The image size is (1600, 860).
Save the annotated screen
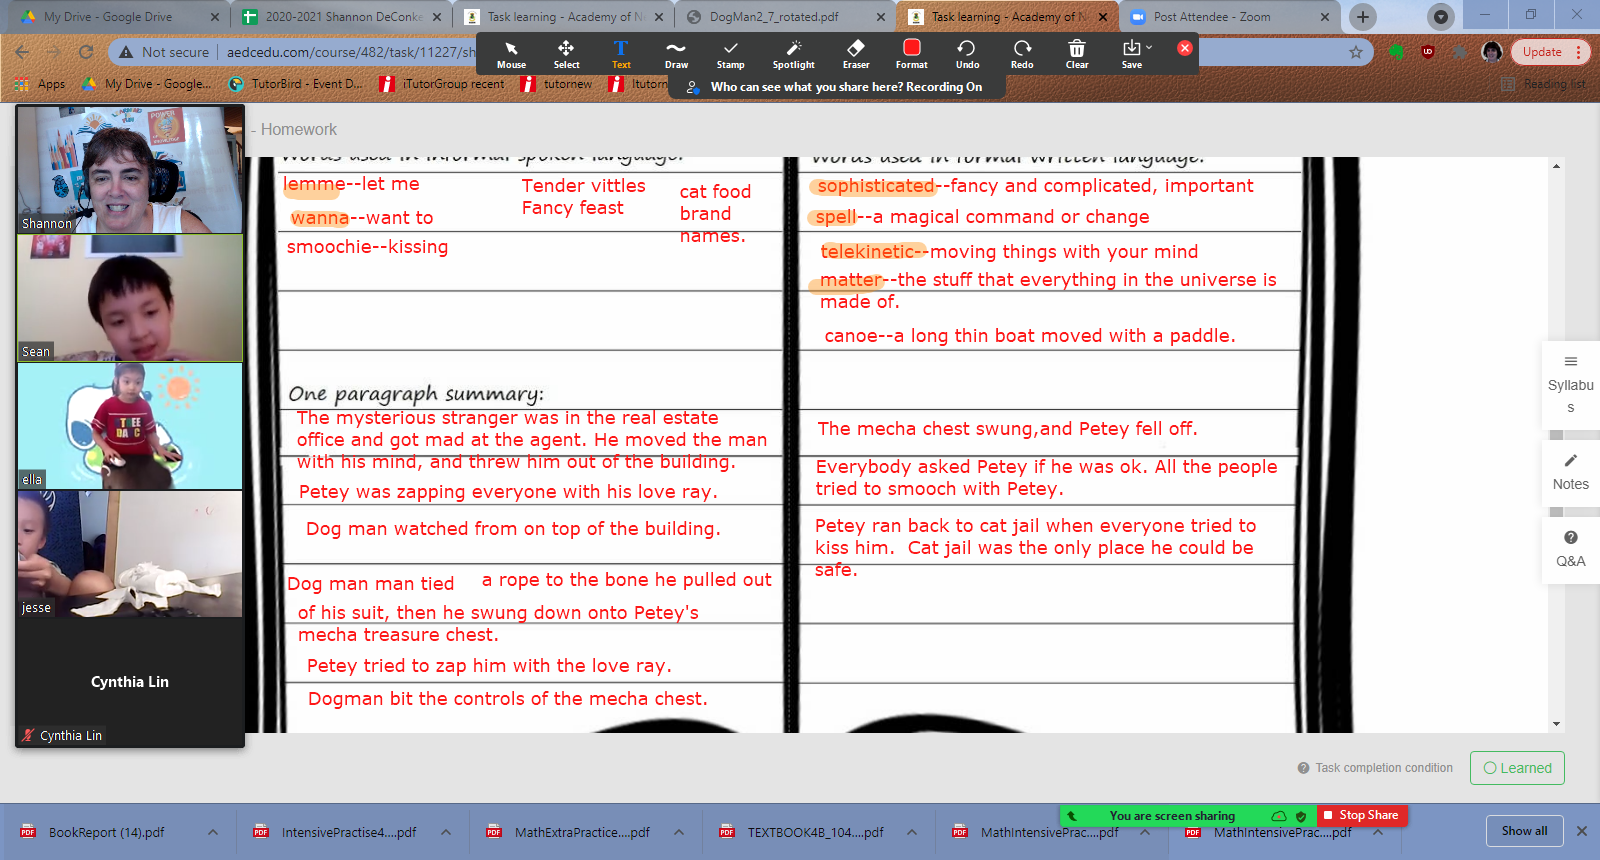[1132, 55]
